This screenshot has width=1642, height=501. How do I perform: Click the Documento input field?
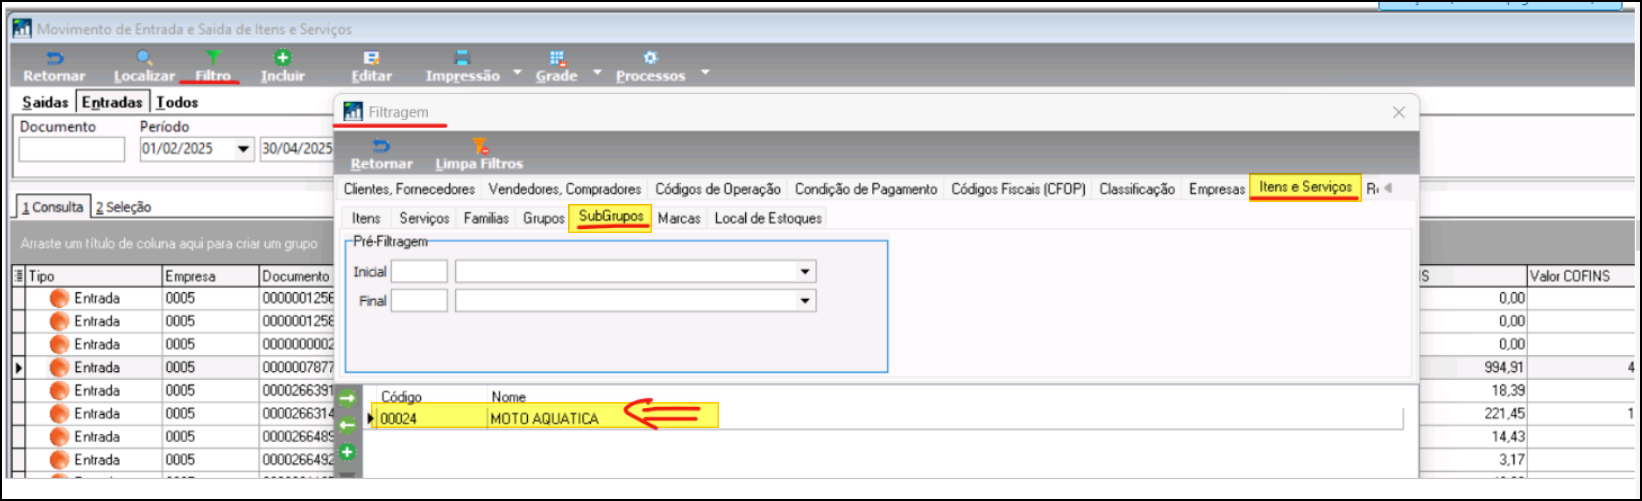72,150
